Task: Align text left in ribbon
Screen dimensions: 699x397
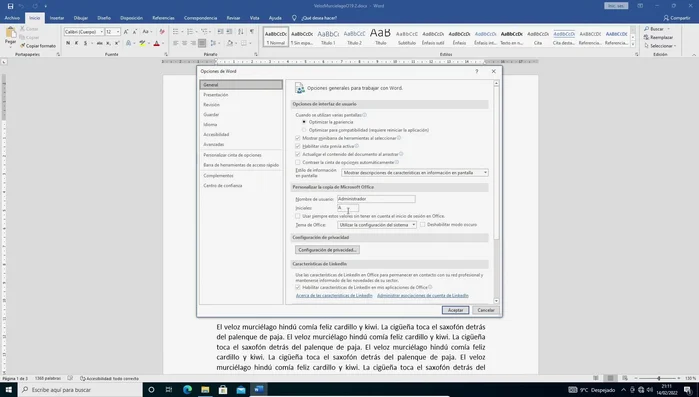Action: coord(176,43)
